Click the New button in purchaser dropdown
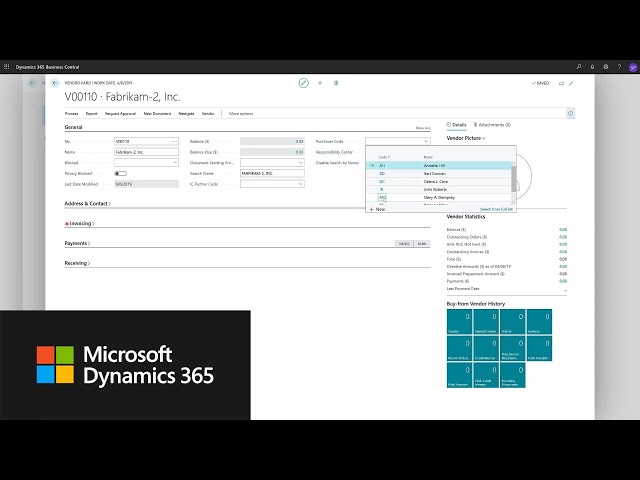This screenshot has height=480, width=640. point(378,209)
